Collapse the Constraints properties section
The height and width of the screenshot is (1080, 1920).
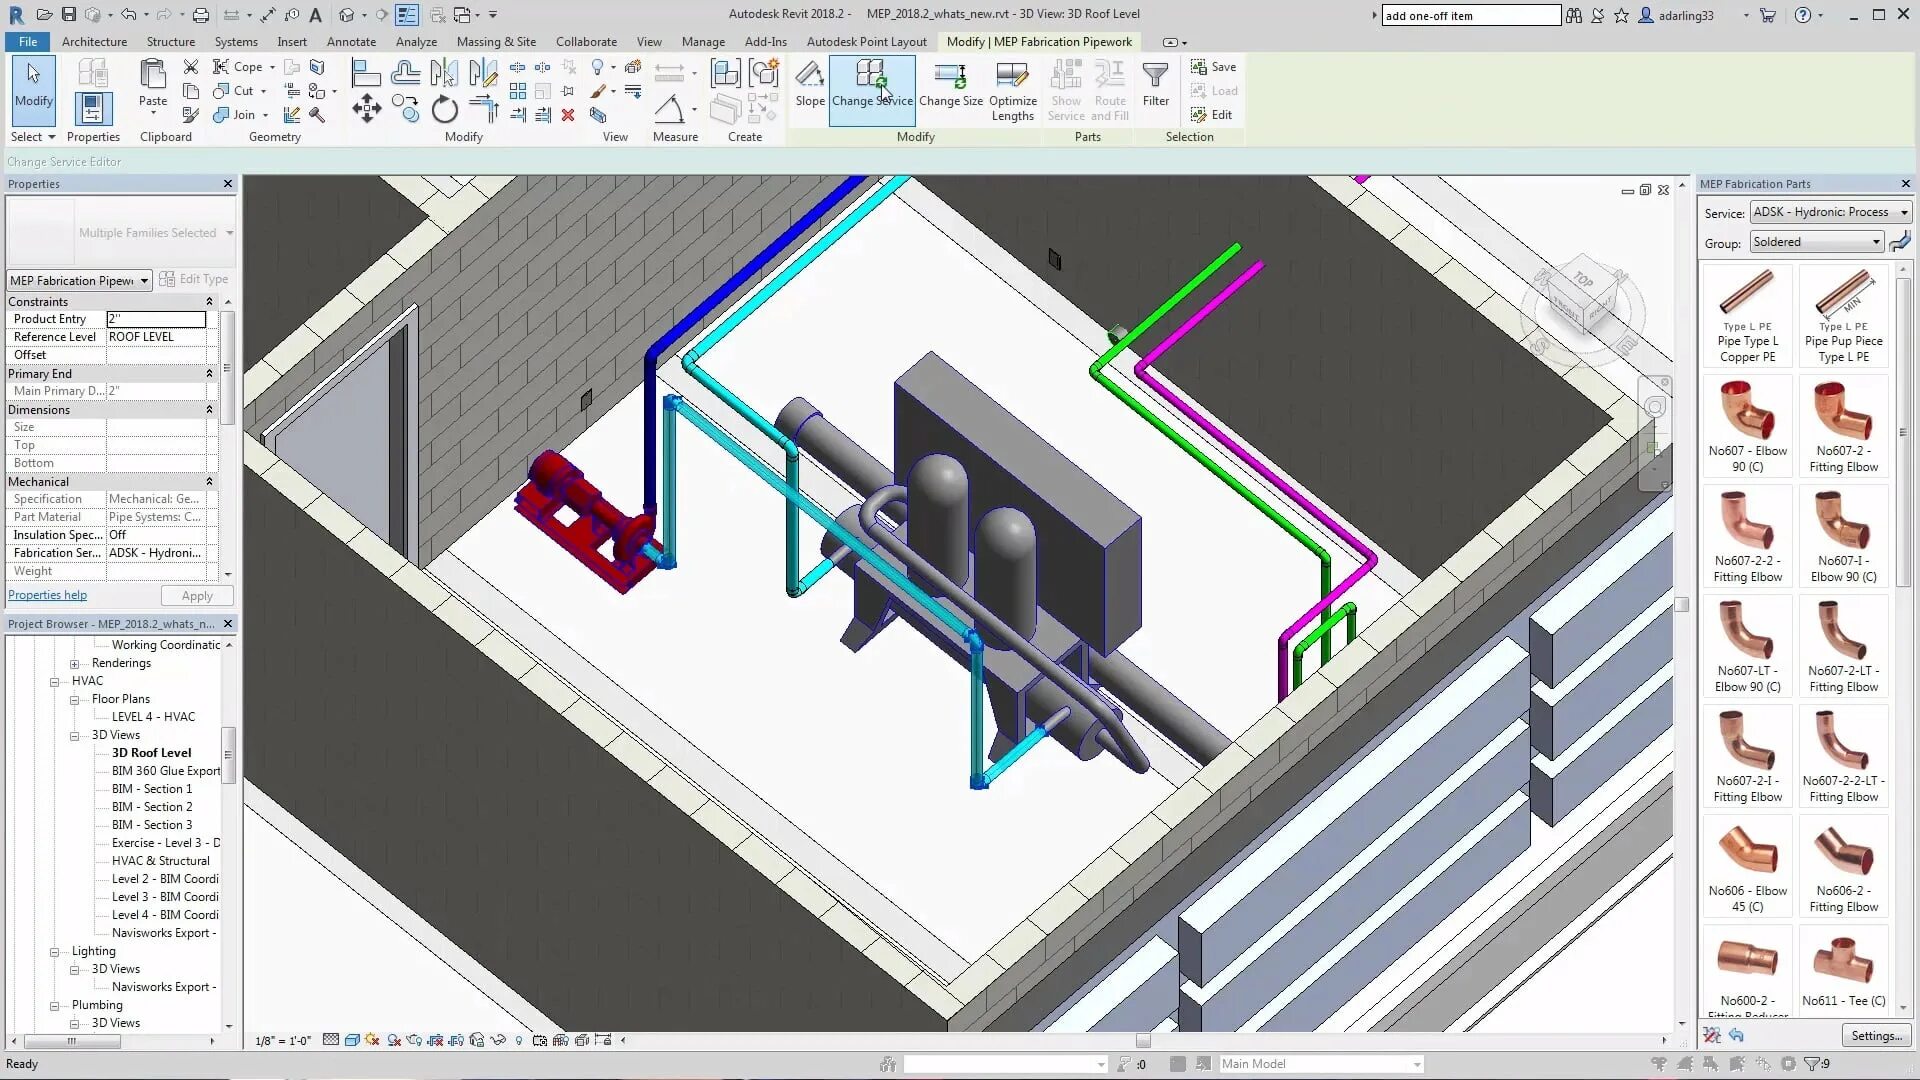pyautogui.click(x=209, y=302)
